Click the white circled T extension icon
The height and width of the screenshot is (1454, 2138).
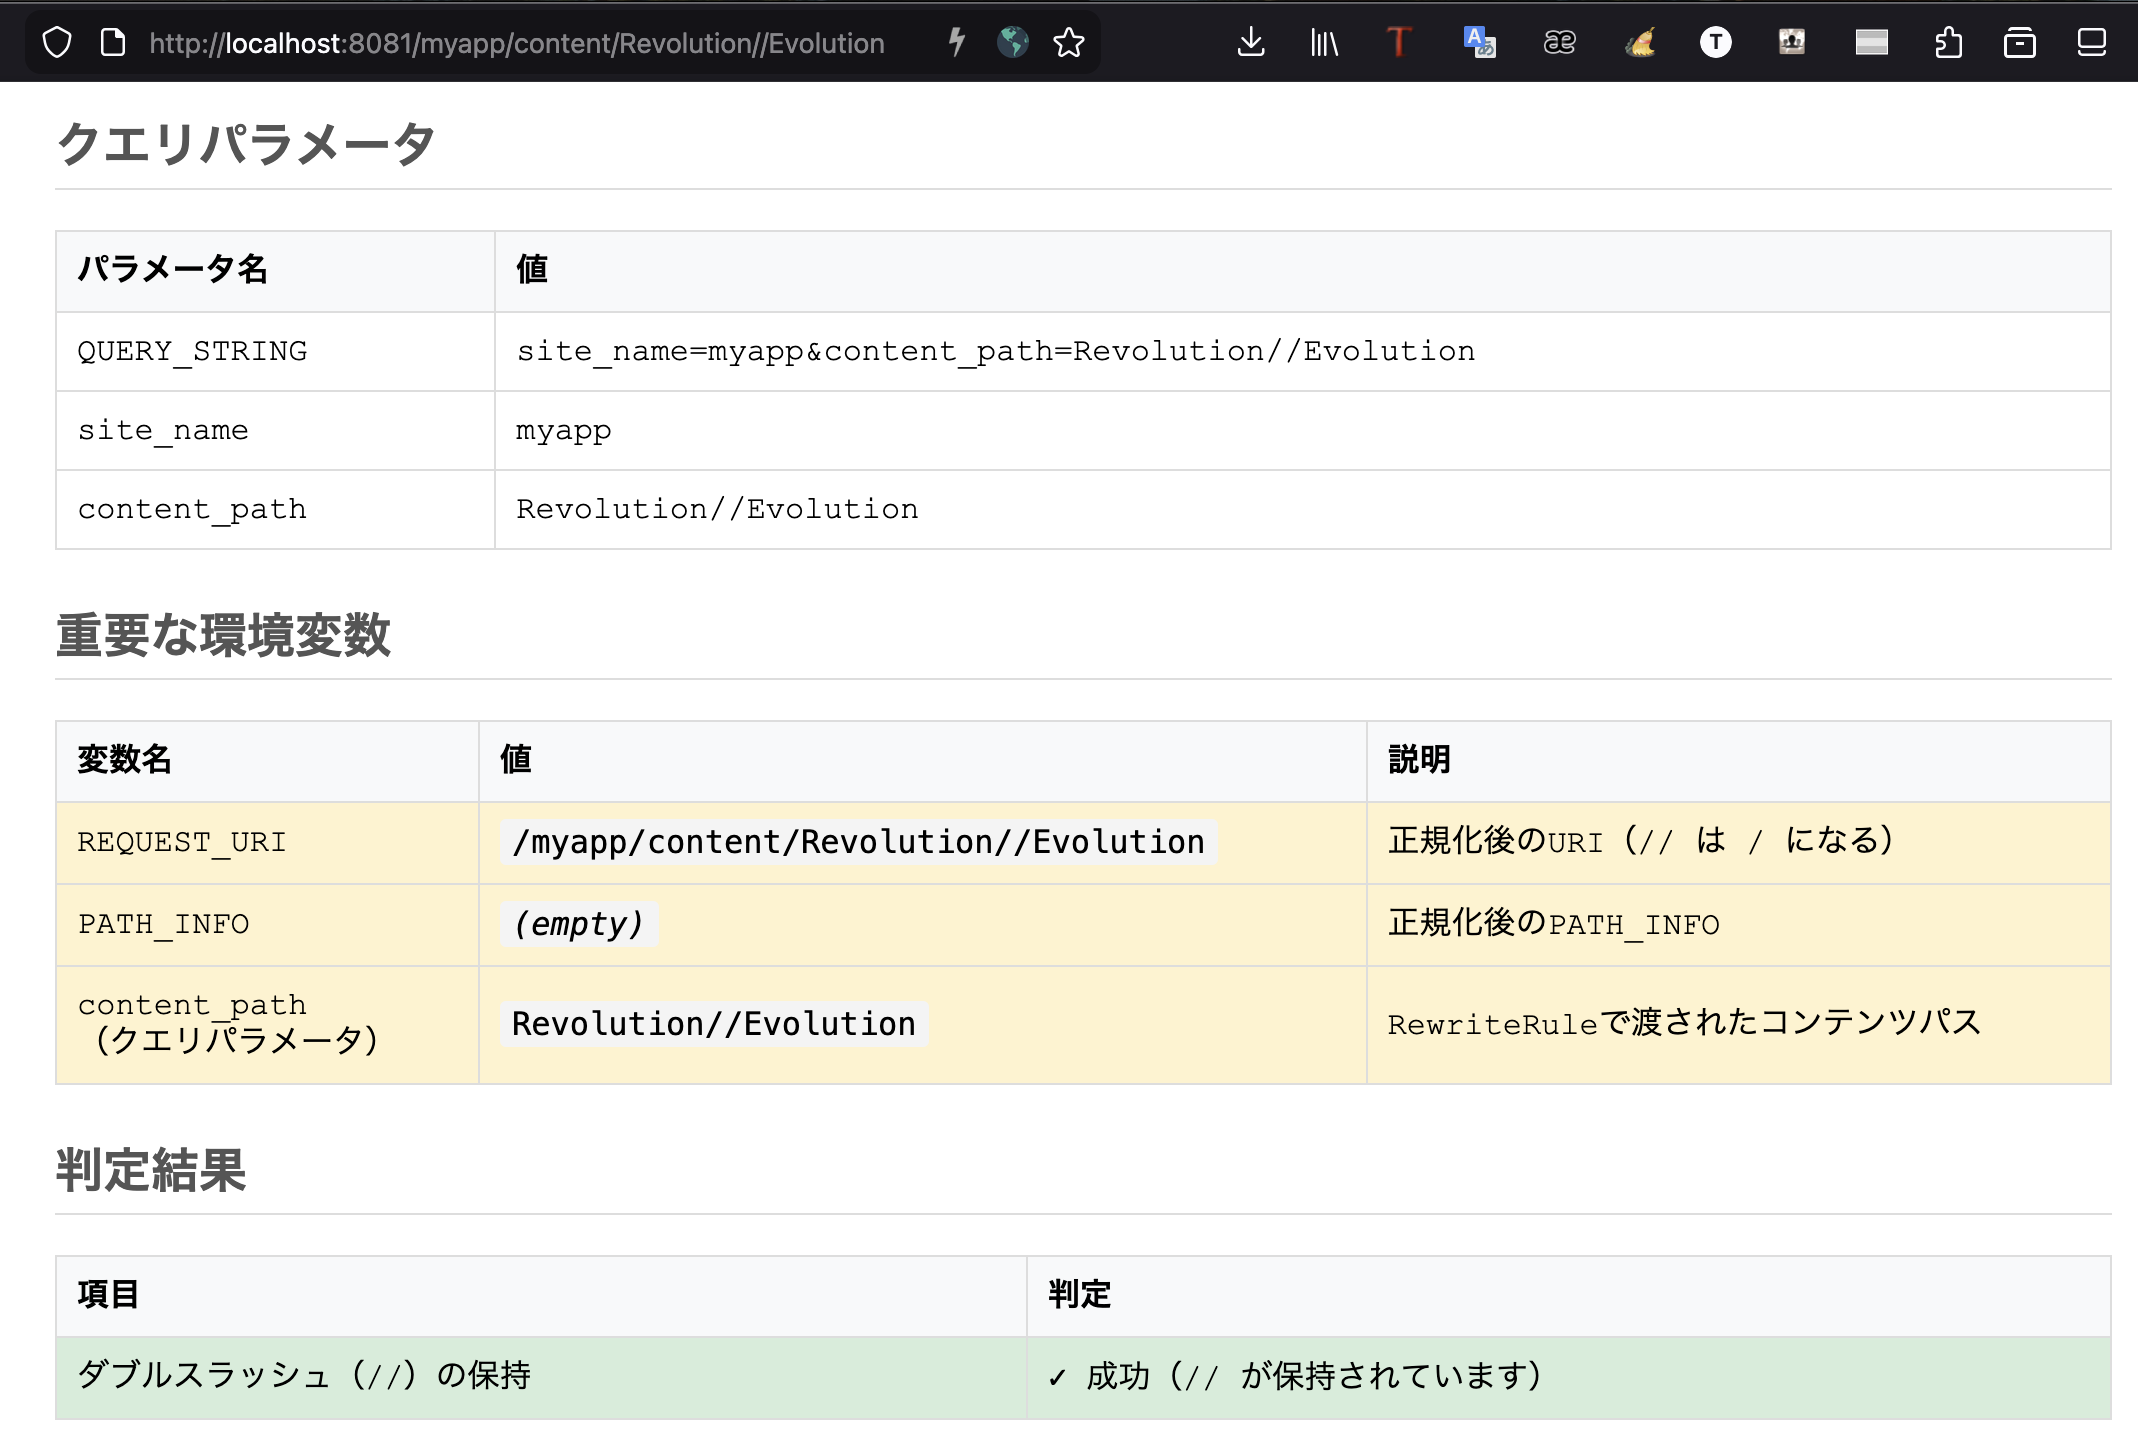click(1716, 42)
